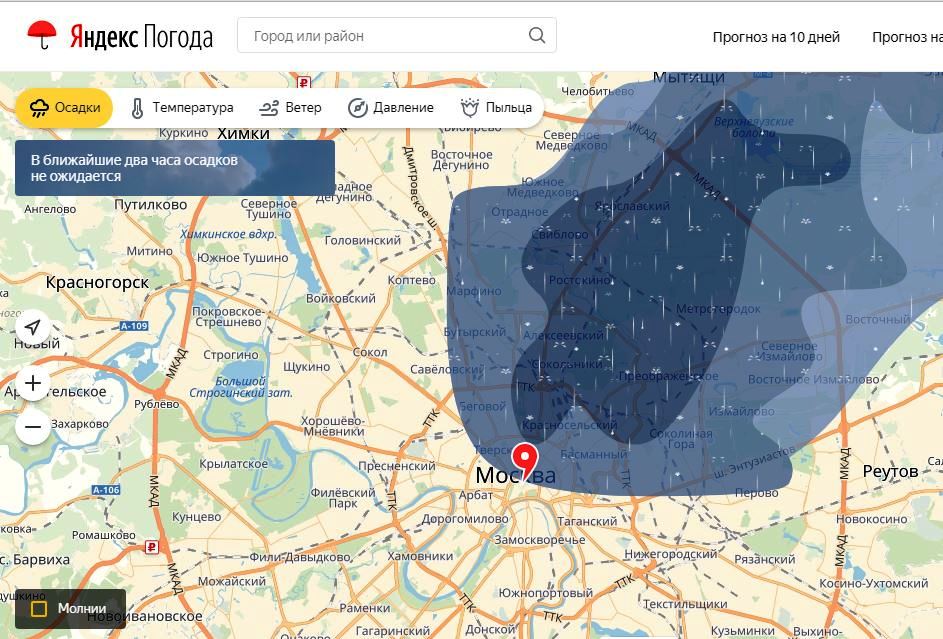Click the thermometer icon

coord(137,108)
